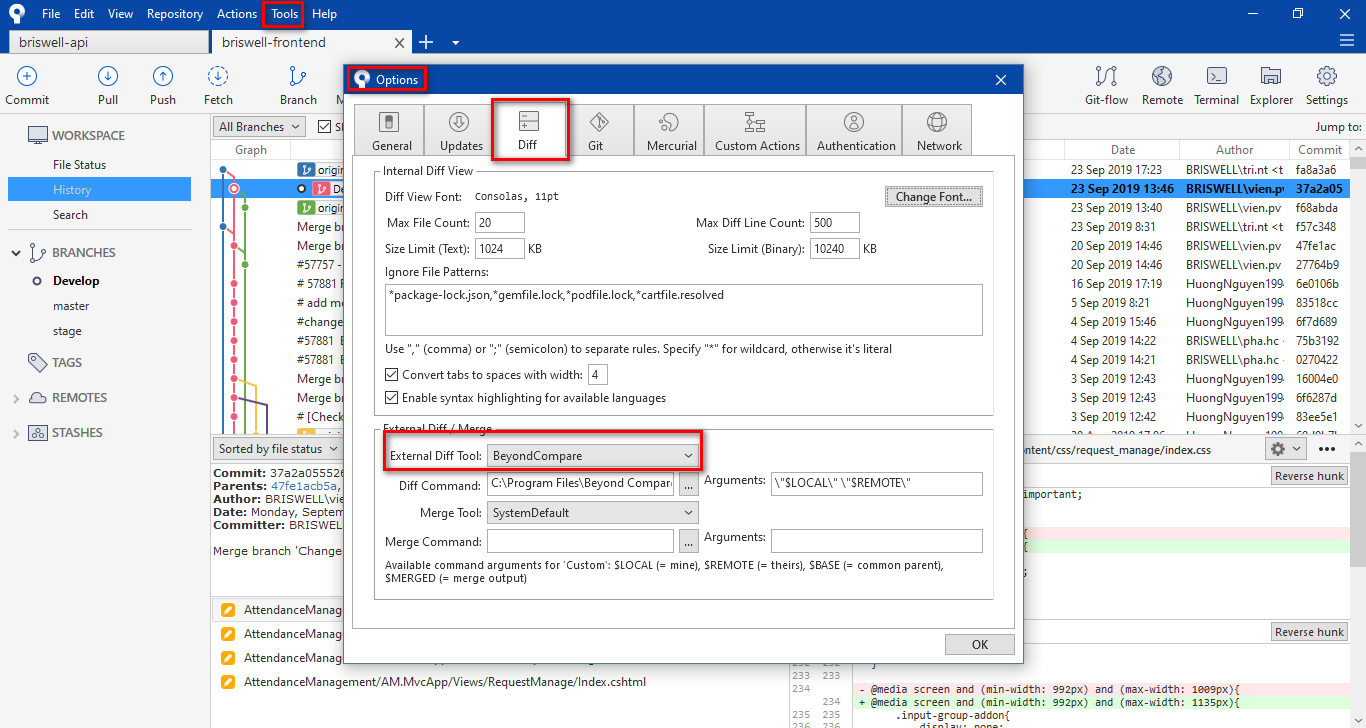Click the Change Font button
This screenshot has width=1366, height=728.
[x=933, y=197]
